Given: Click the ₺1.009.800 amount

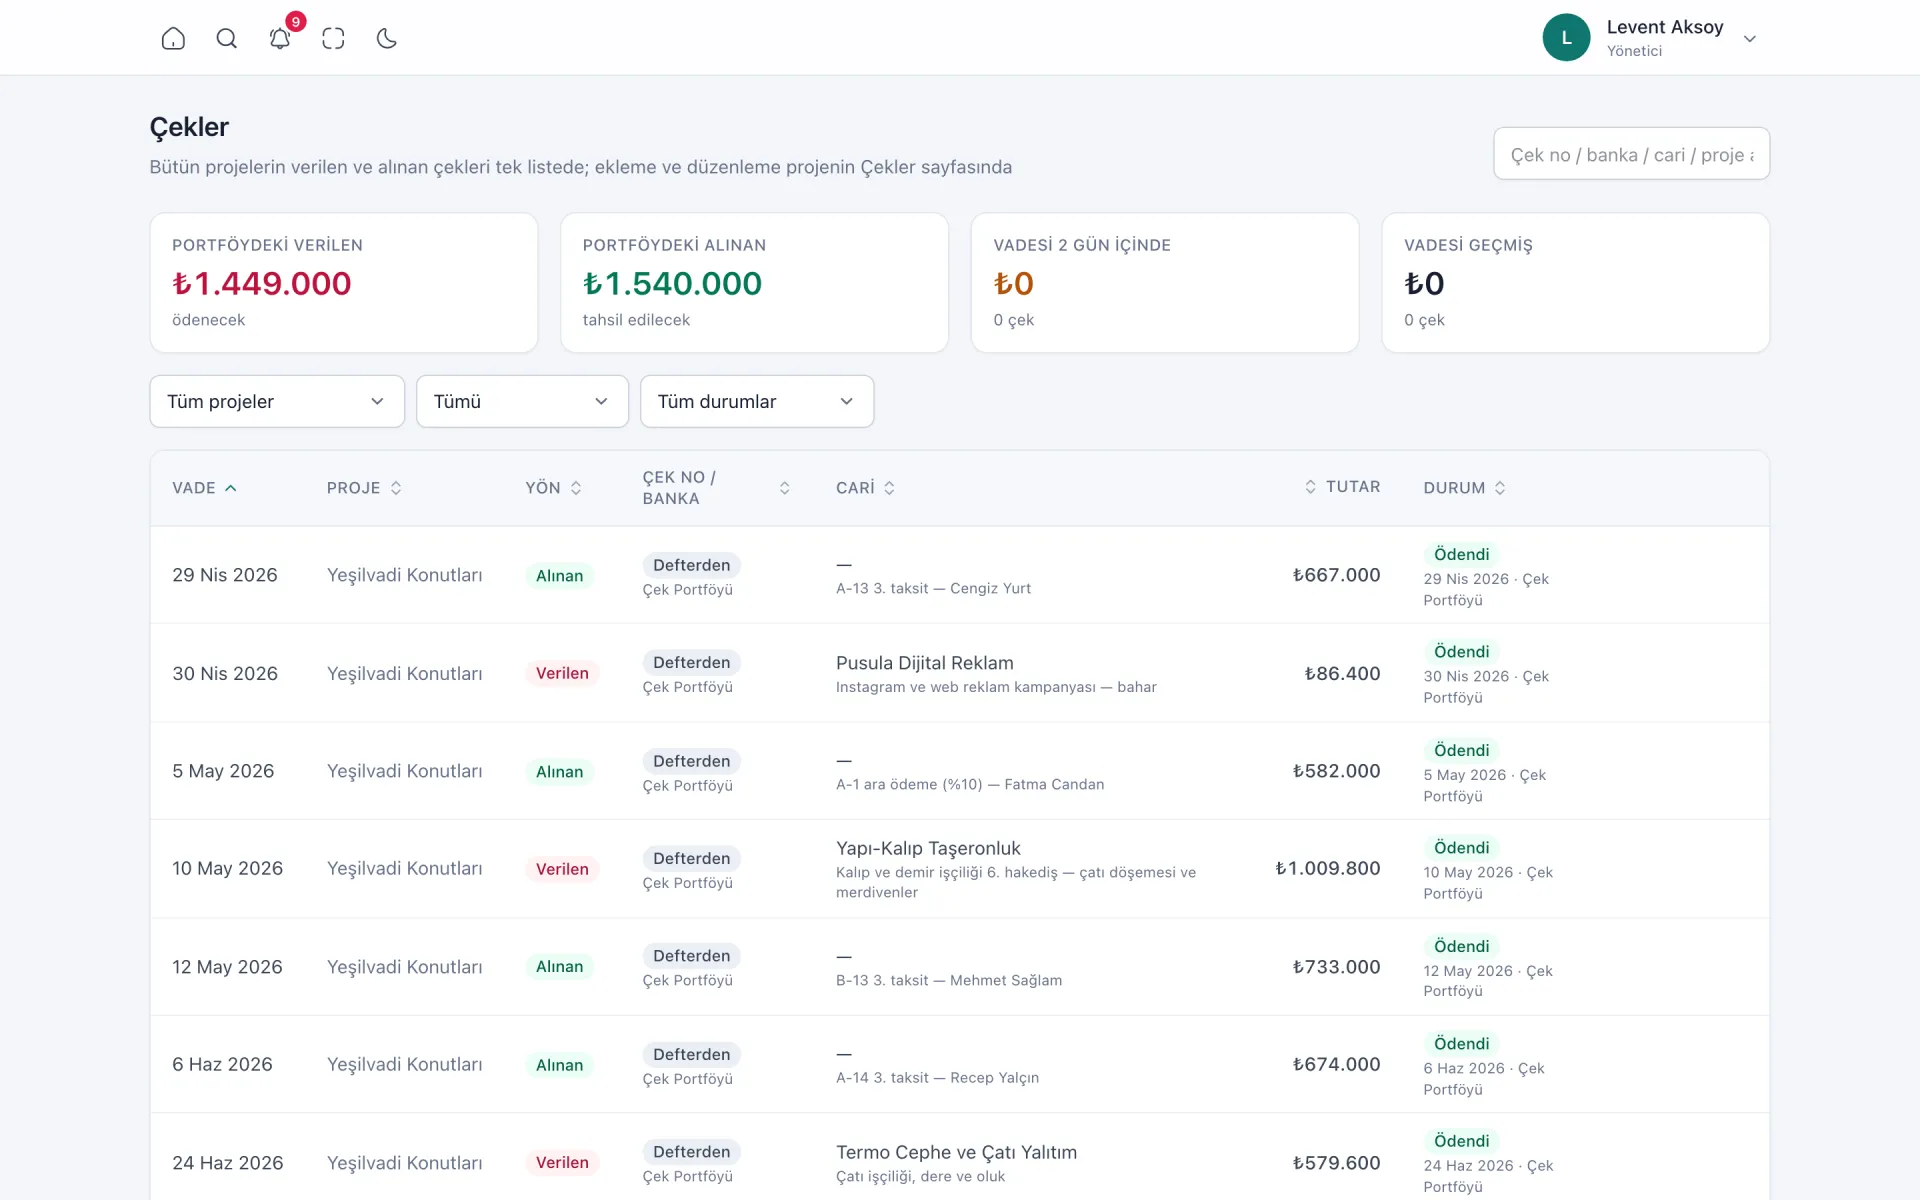Looking at the screenshot, I should pyautogui.click(x=1328, y=868).
